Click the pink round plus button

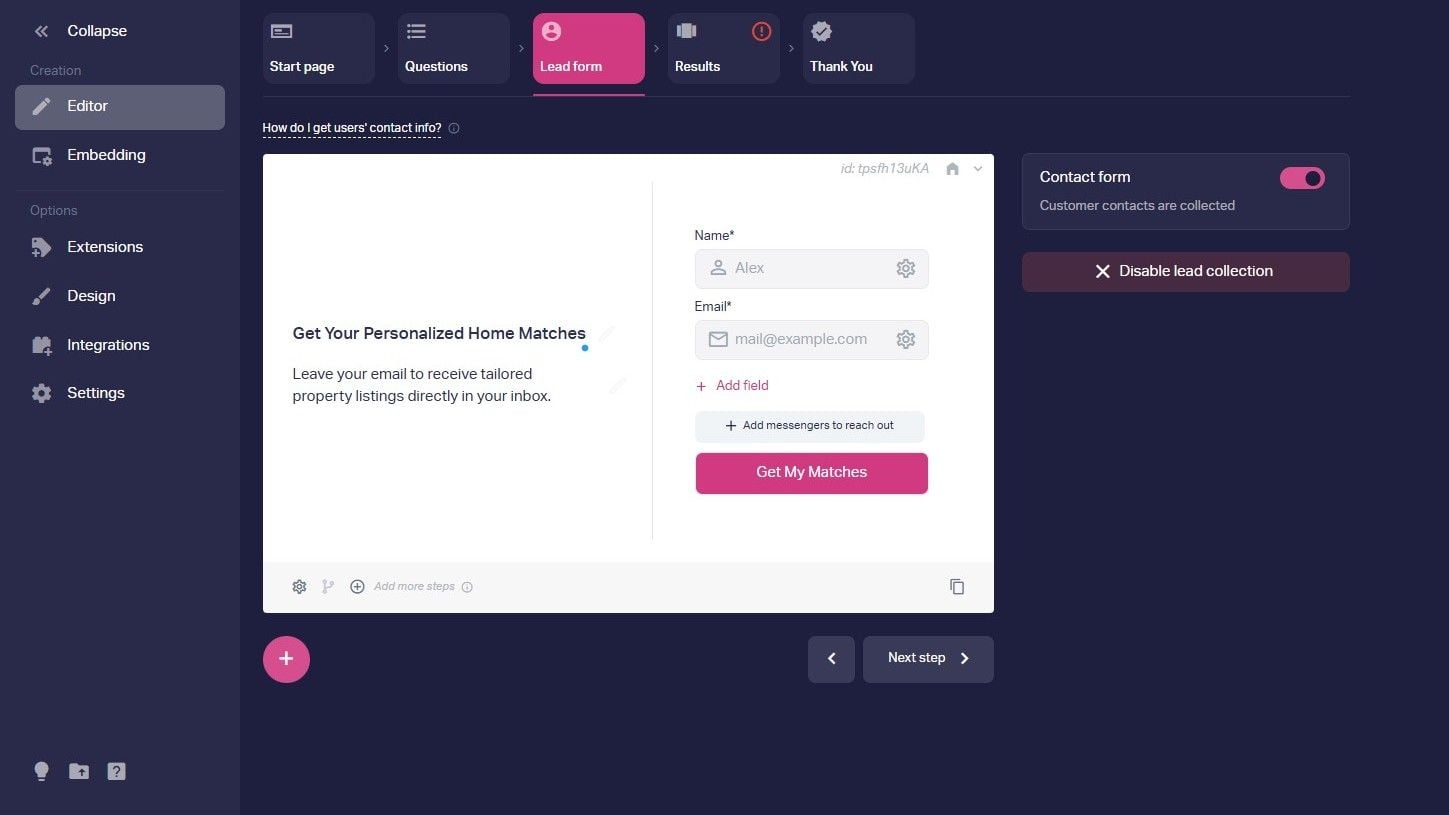[286, 659]
